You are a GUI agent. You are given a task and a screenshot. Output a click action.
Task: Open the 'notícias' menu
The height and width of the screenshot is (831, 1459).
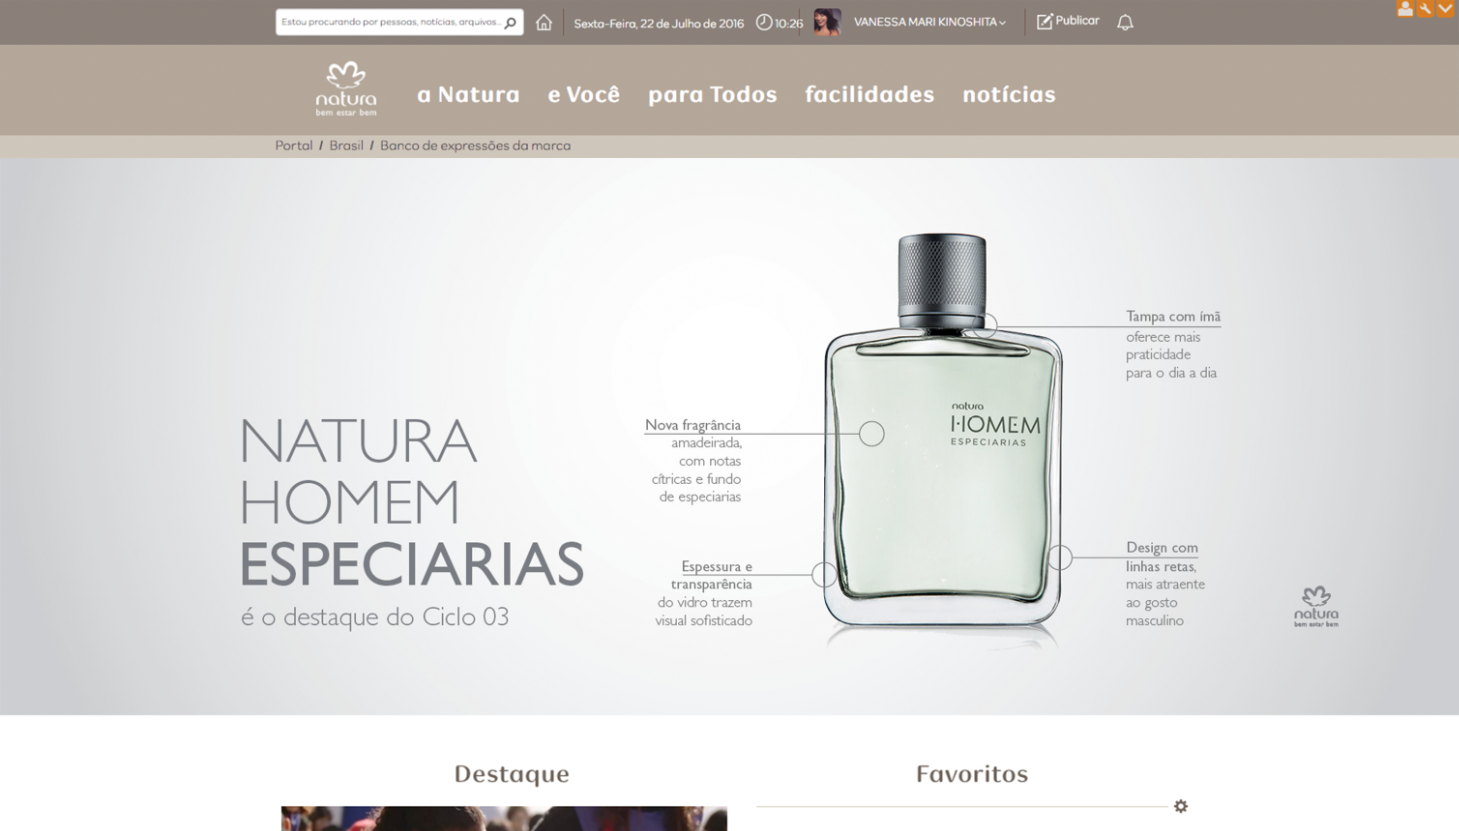(1009, 94)
